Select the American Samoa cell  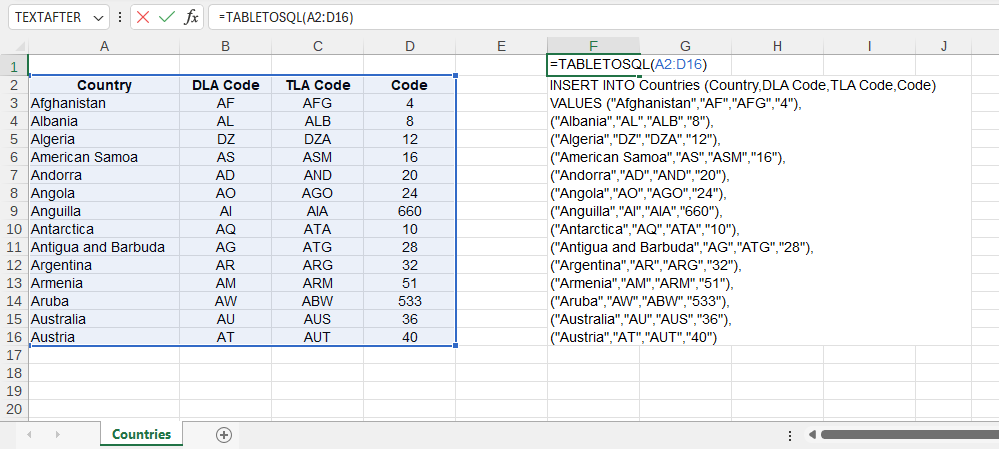[x=104, y=157]
